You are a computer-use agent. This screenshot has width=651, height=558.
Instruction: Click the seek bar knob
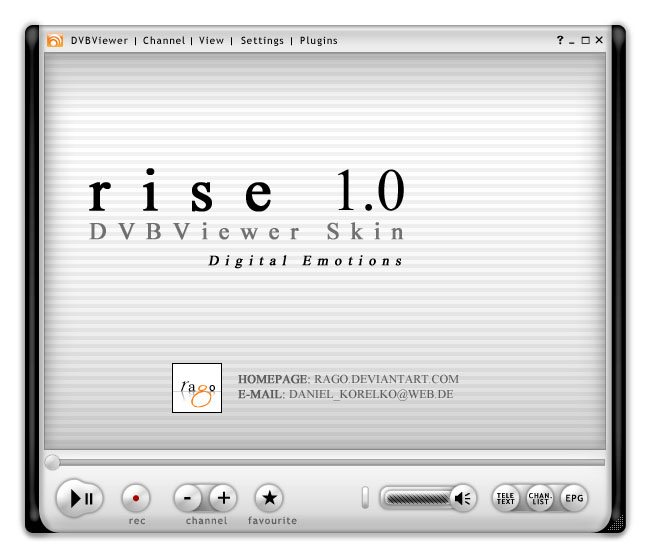tap(52, 462)
